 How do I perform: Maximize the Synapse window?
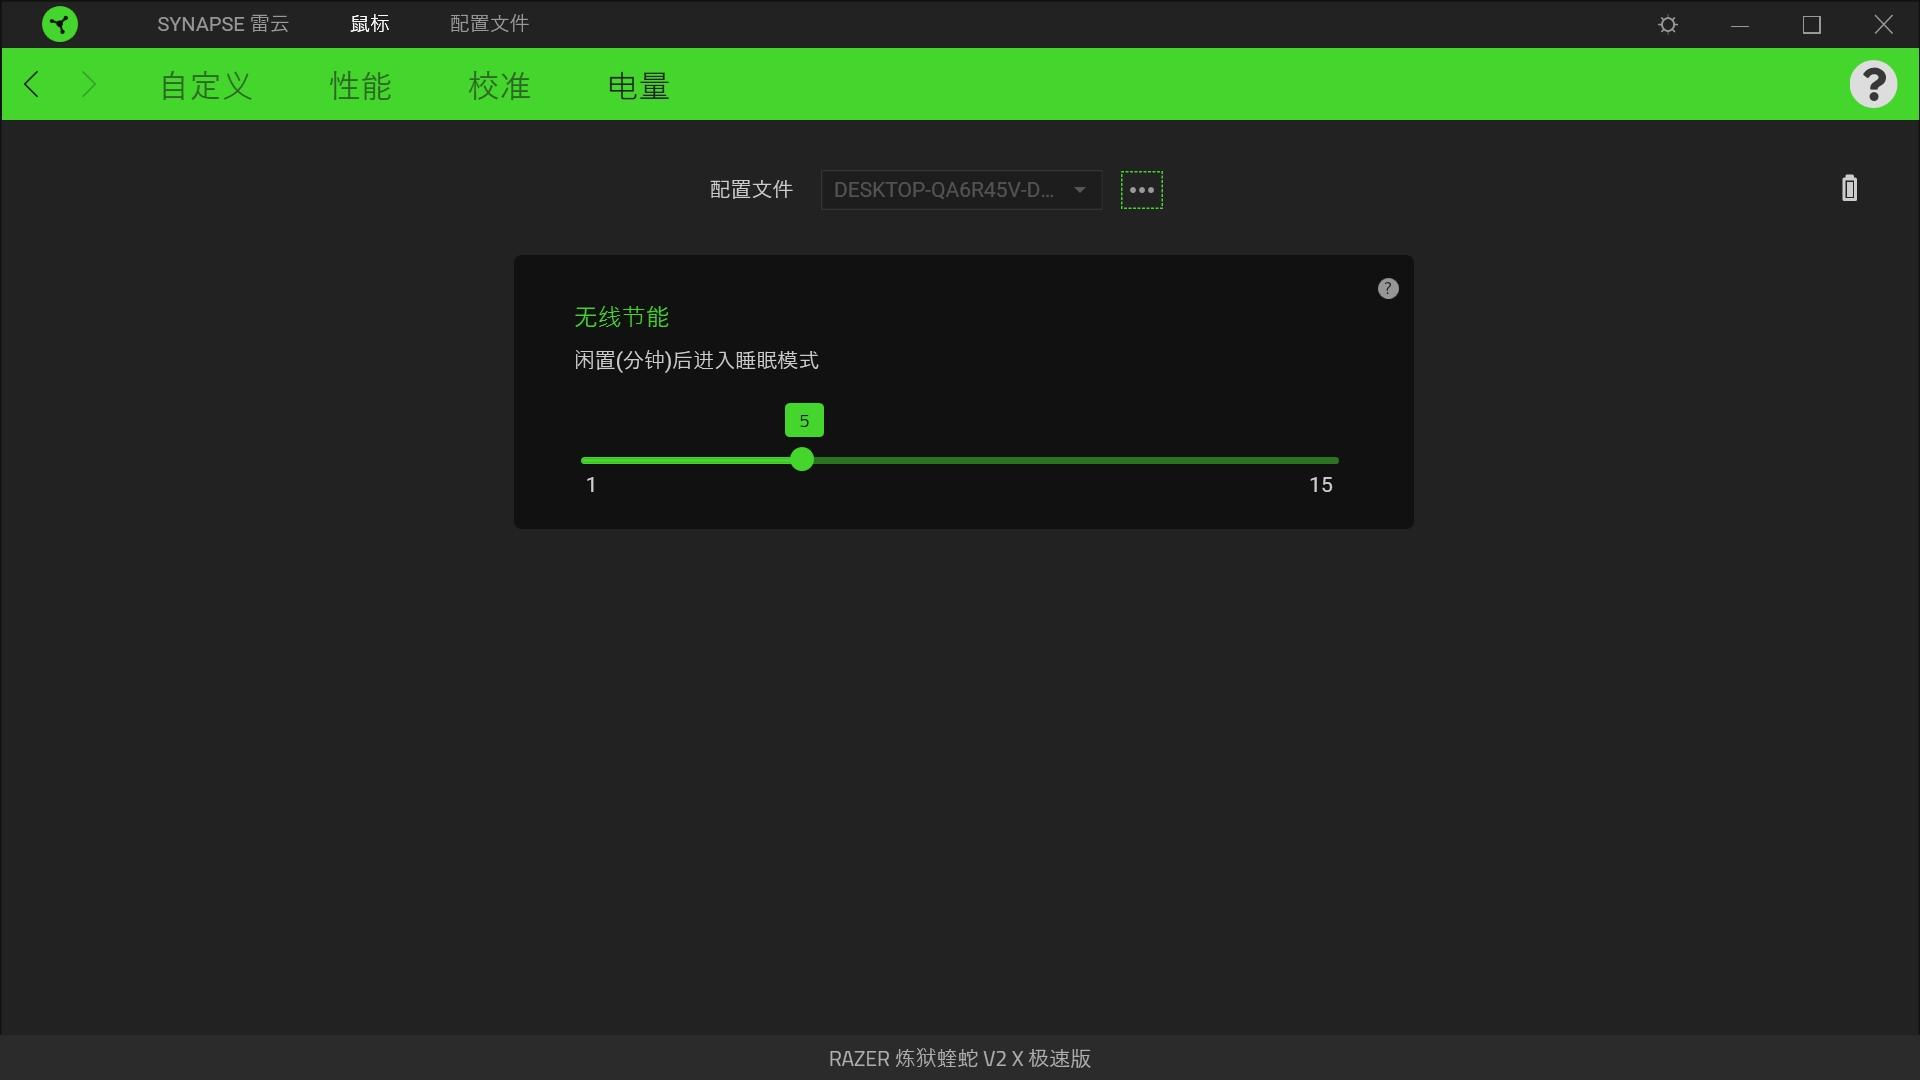pyautogui.click(x=1812, y=24)
